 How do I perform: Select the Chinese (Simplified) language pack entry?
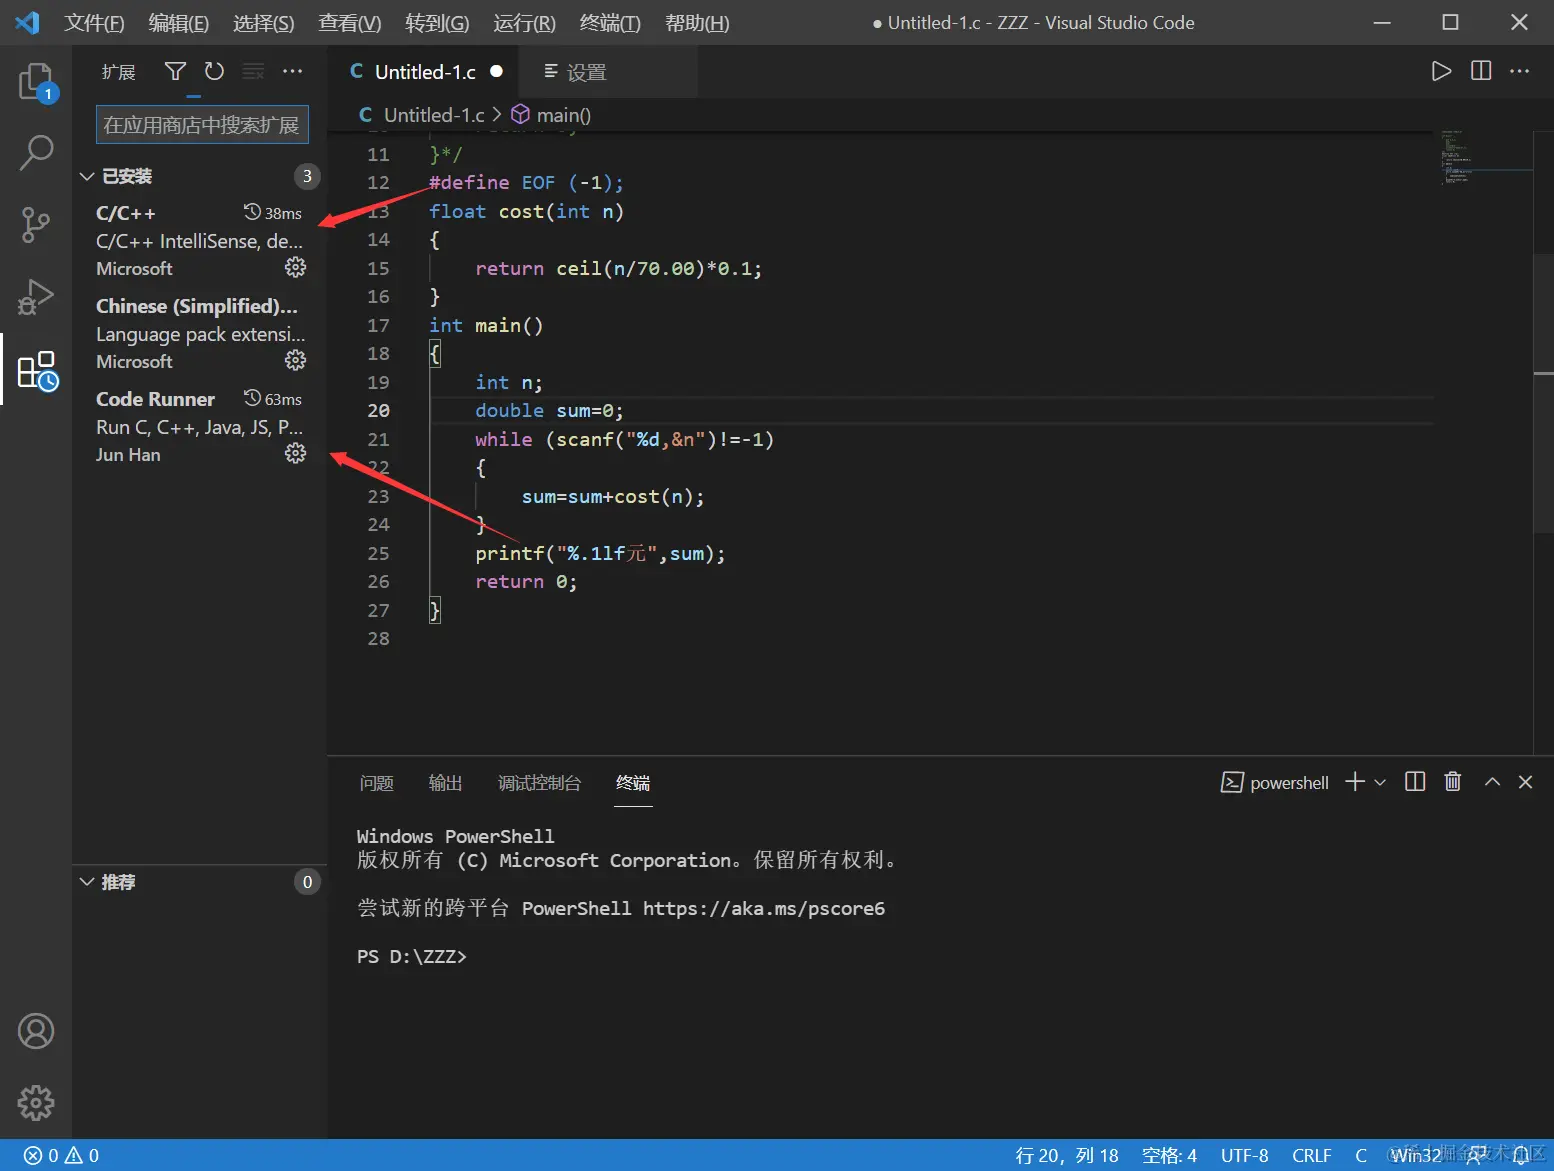point(200,334)
